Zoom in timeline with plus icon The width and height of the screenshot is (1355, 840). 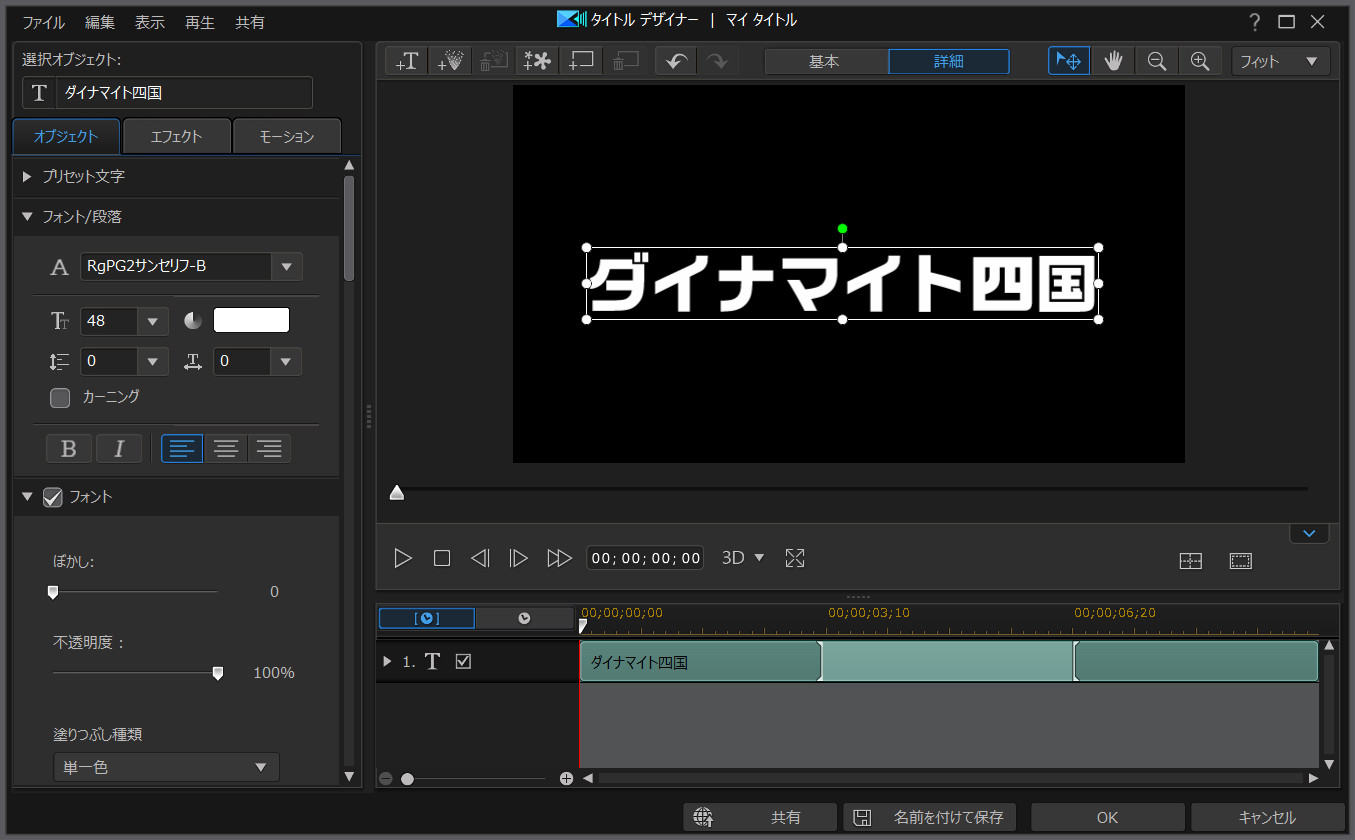(566, 778)
